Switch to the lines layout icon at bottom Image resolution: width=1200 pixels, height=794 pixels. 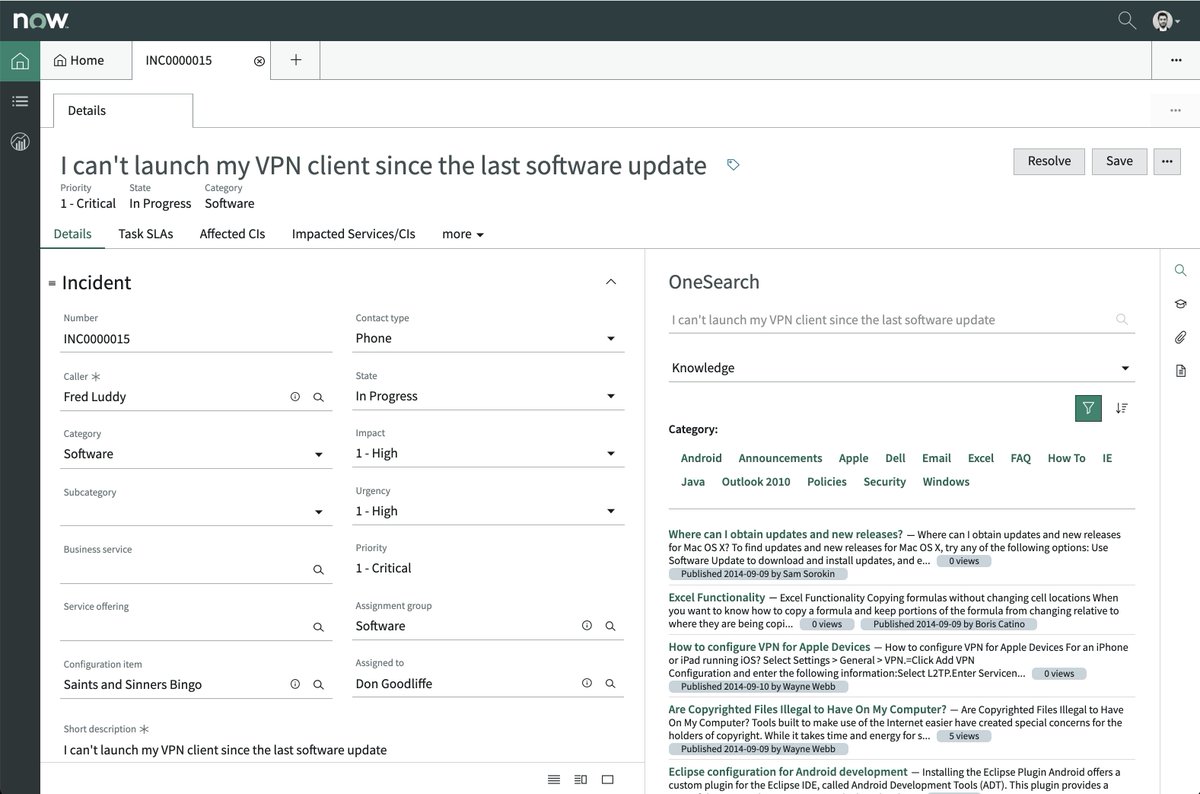pos(554,779)
